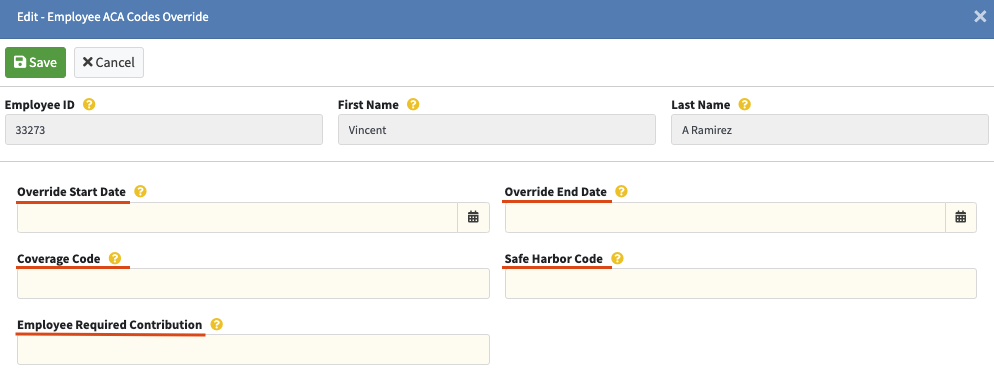Click the Employee Required Contribution help icon
The width and height of the screenshot is (994, 377).
click(x=217, y=324)
